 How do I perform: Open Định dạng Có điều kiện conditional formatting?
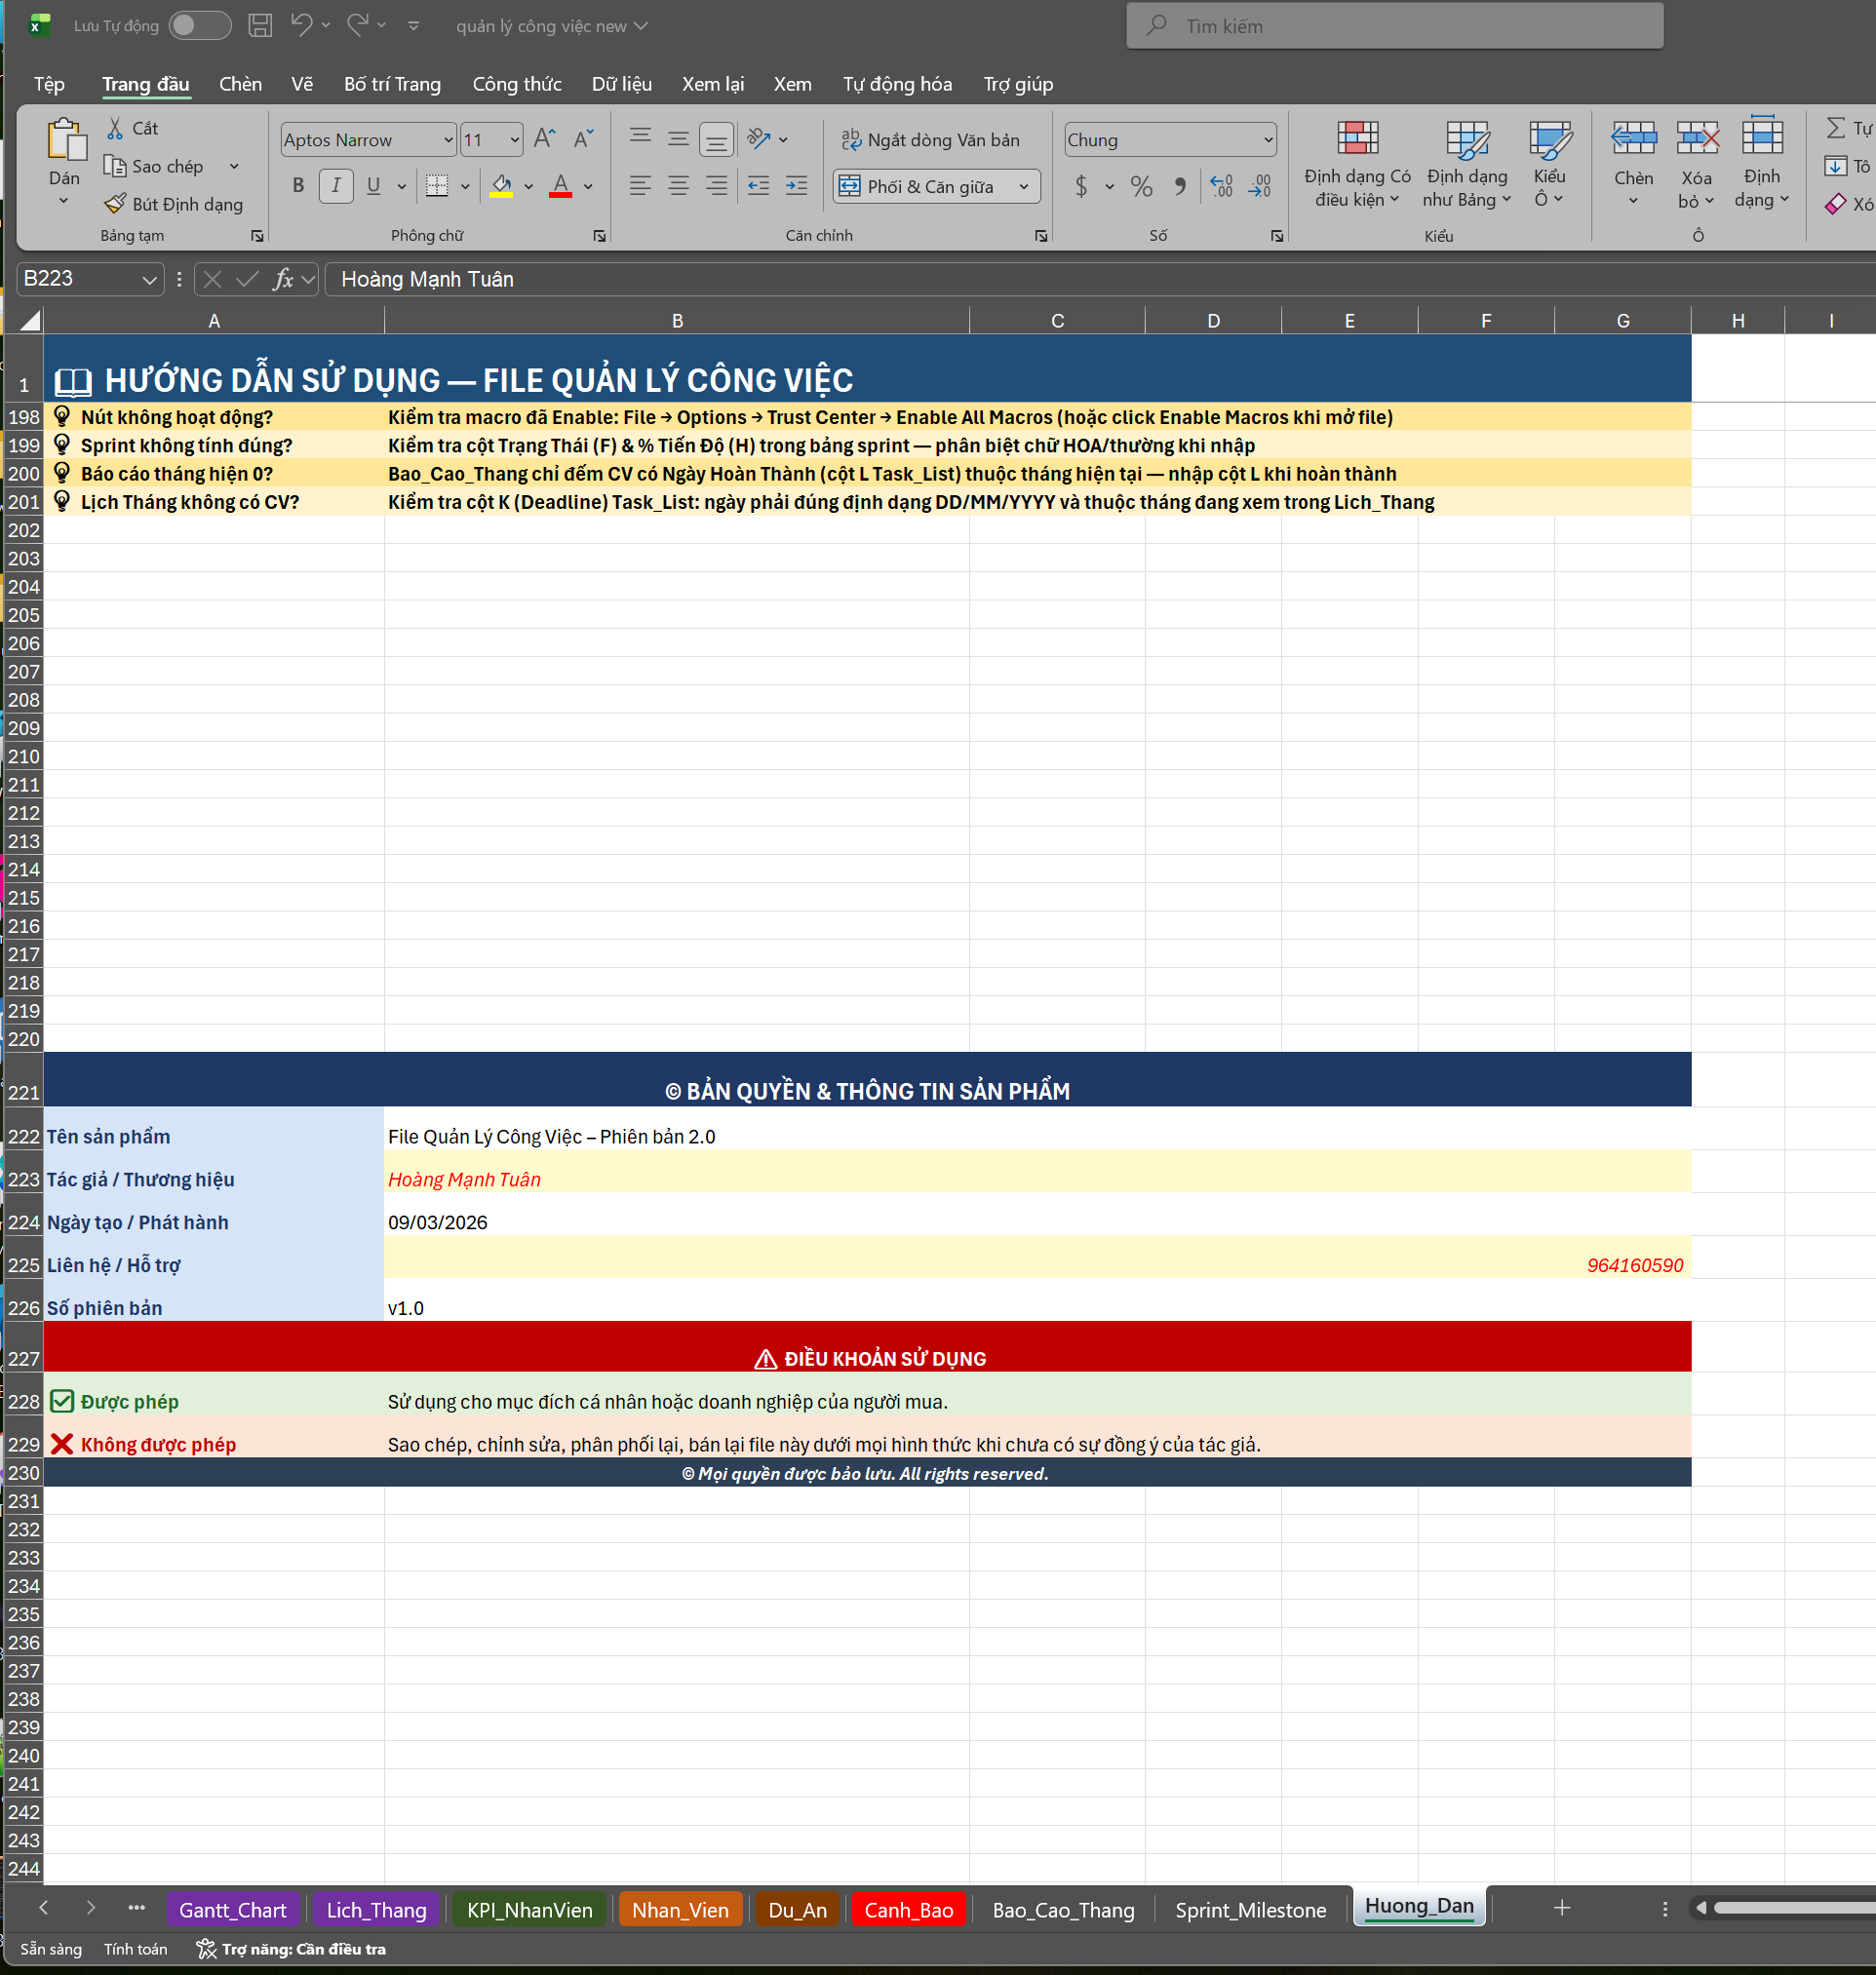click(1357, 164)
